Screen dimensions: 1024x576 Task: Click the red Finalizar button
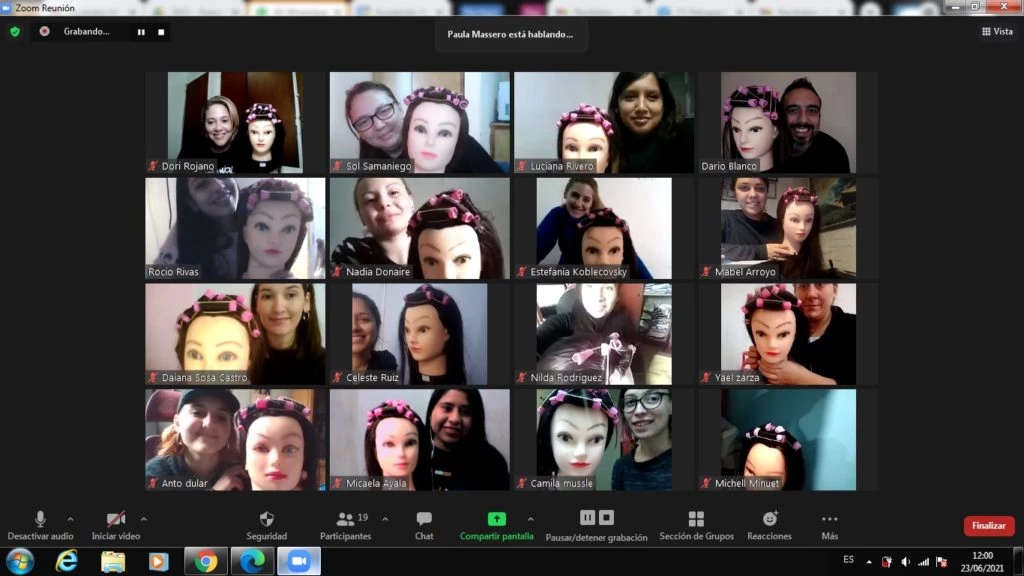[988, 526]
